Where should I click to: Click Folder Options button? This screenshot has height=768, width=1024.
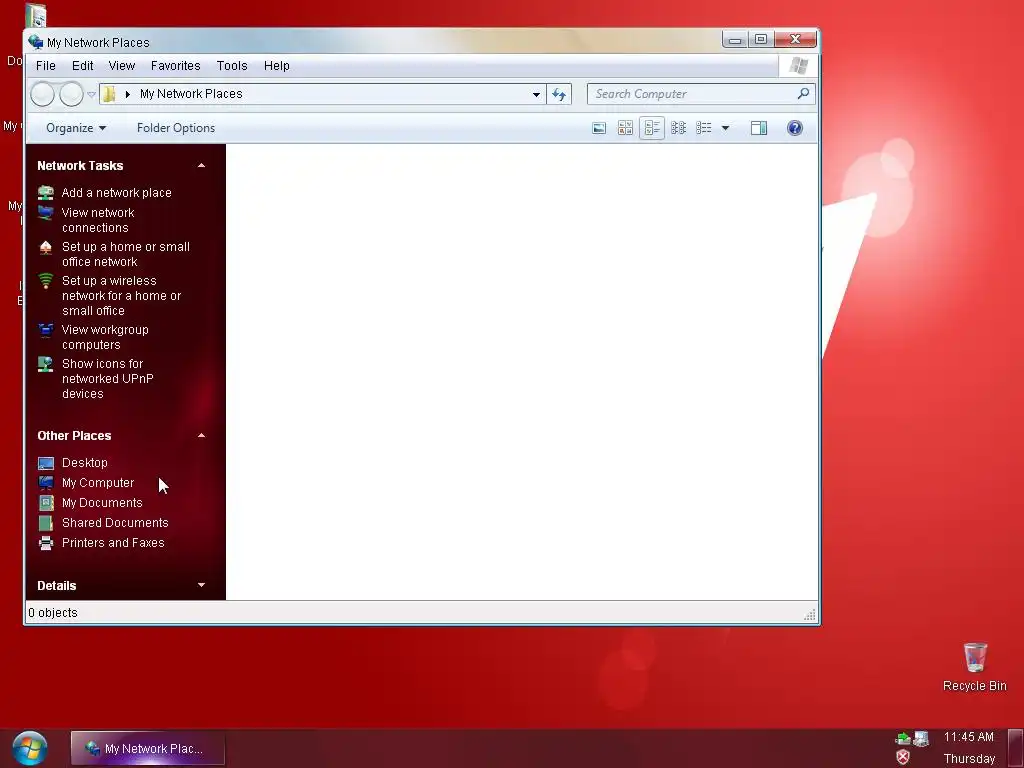(176, 128)
